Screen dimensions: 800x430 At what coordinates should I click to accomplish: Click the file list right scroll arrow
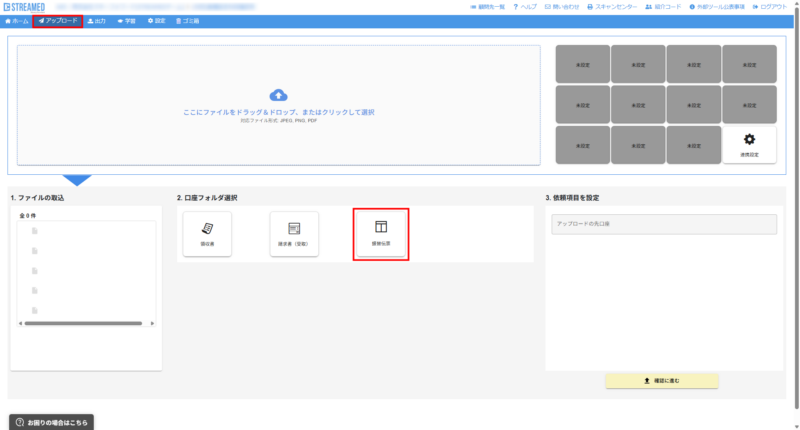pos(152,323)
